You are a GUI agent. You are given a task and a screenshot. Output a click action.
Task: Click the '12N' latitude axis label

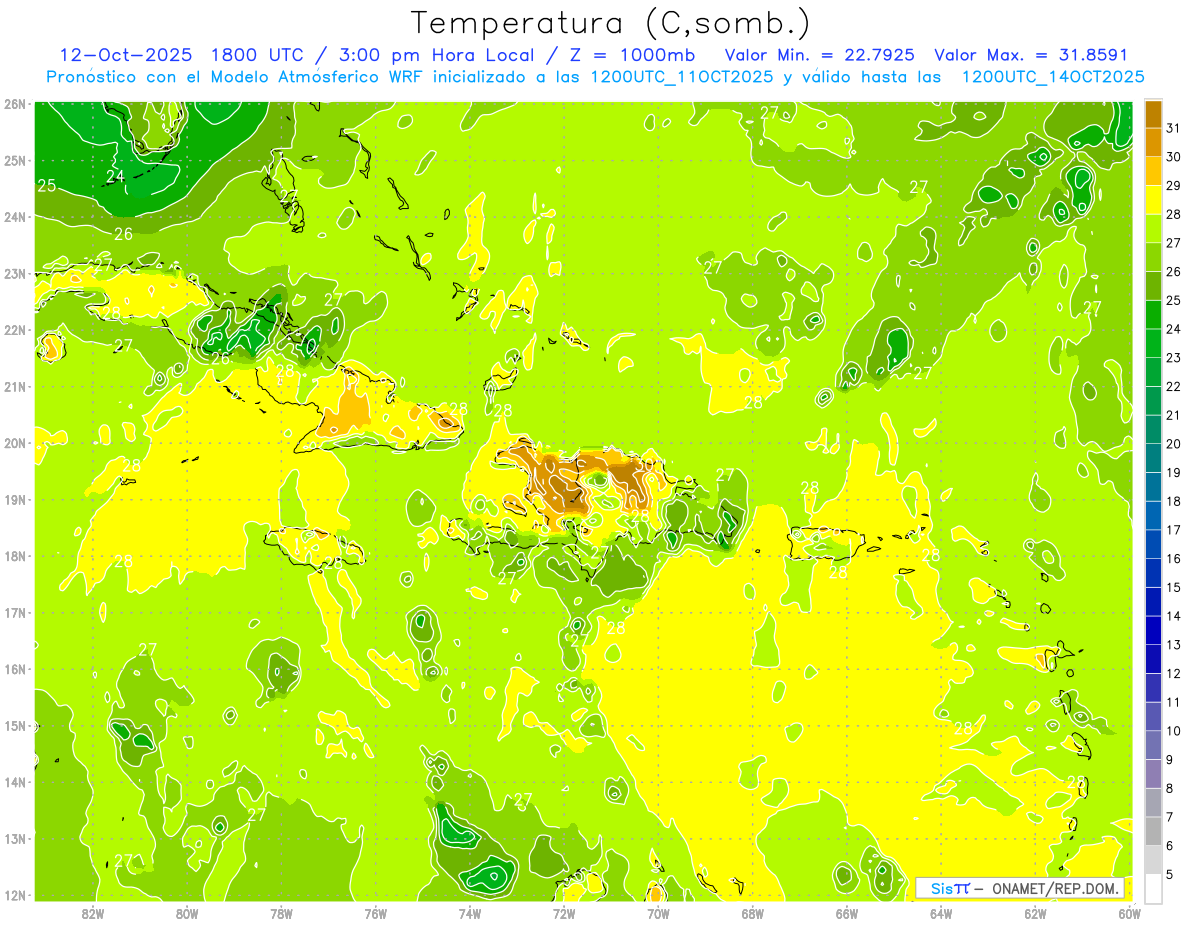click(x=15, y=895)
